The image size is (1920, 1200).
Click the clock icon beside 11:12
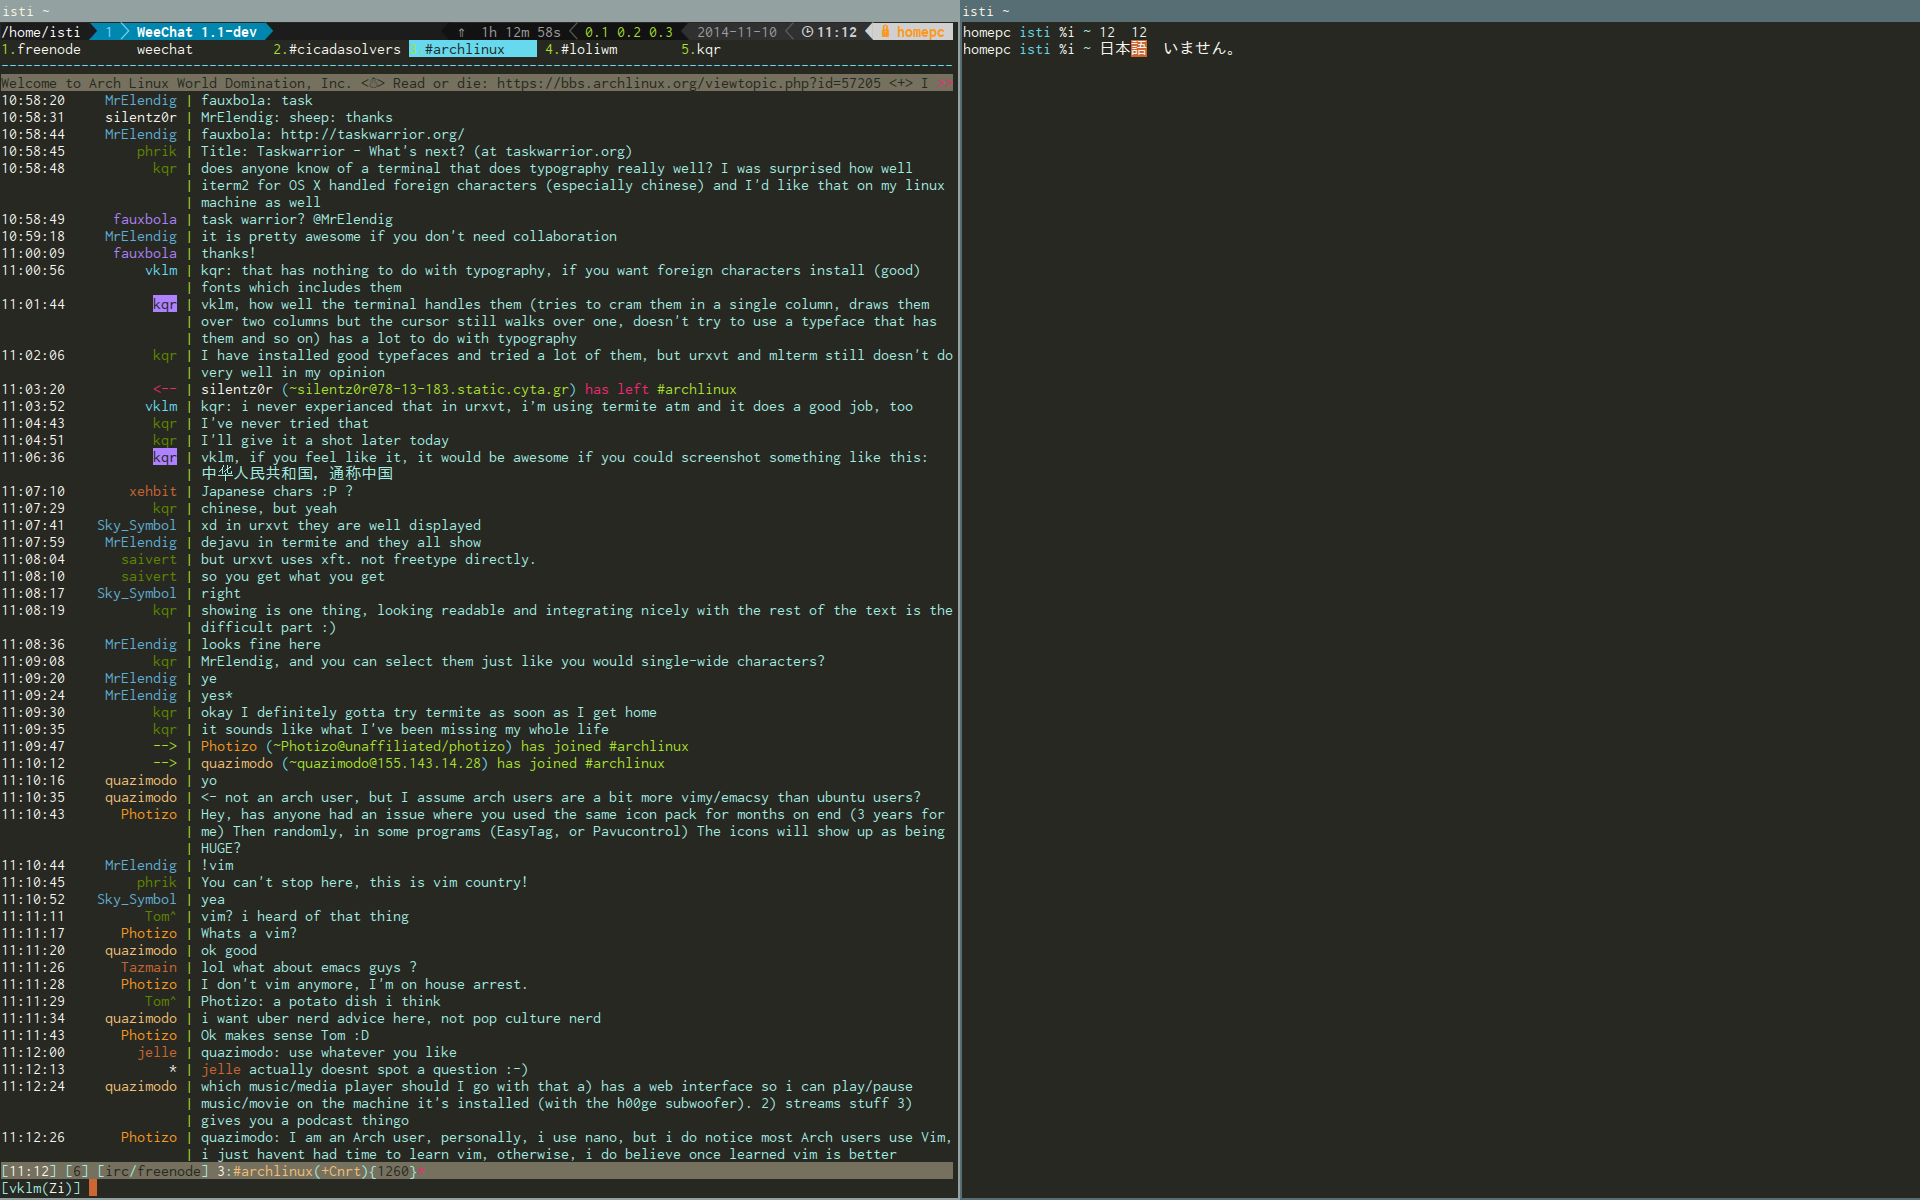(x=807, y=32)
